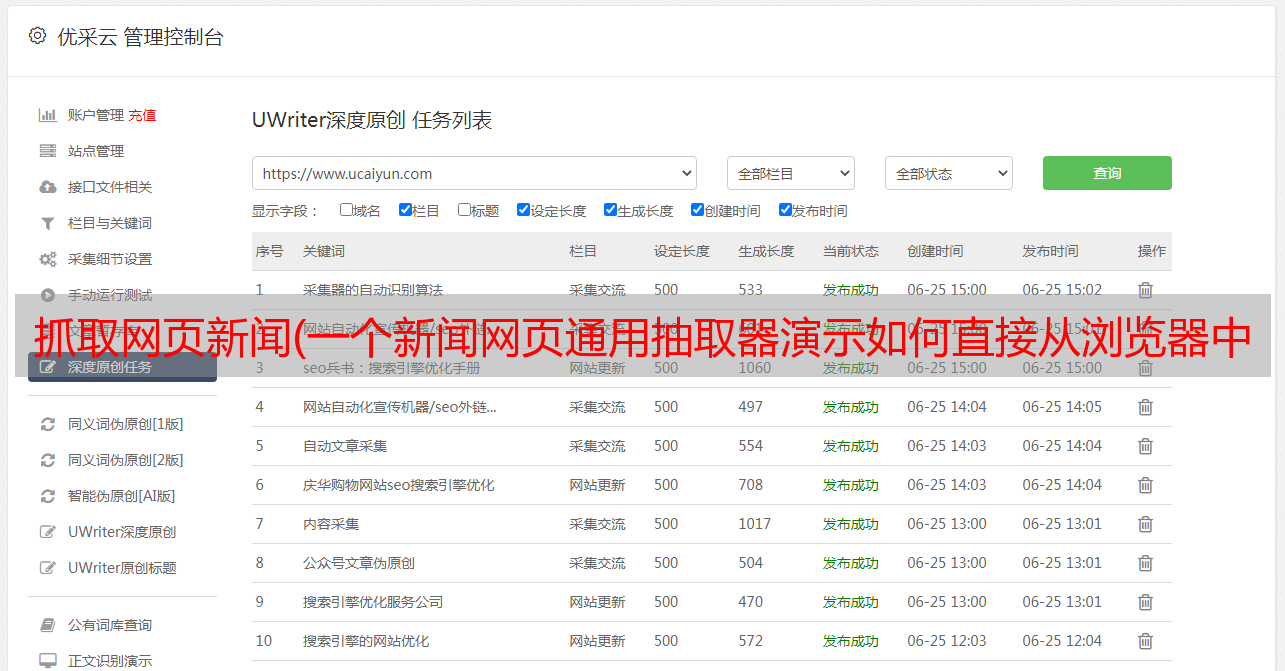Screen dimensions: 1285x671
Task: Click the gears icon for 采集细节设置
Action: [x=47, y=259]
